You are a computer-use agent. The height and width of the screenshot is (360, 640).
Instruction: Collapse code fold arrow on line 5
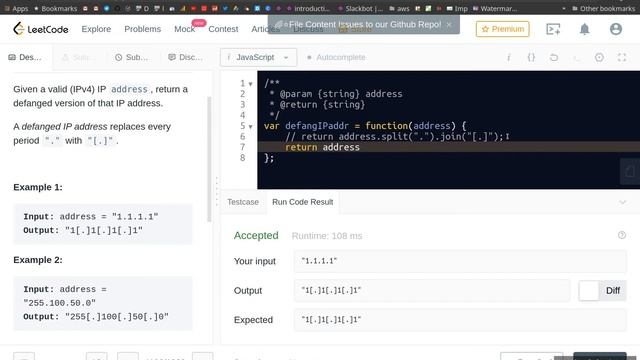click(251, 127)
